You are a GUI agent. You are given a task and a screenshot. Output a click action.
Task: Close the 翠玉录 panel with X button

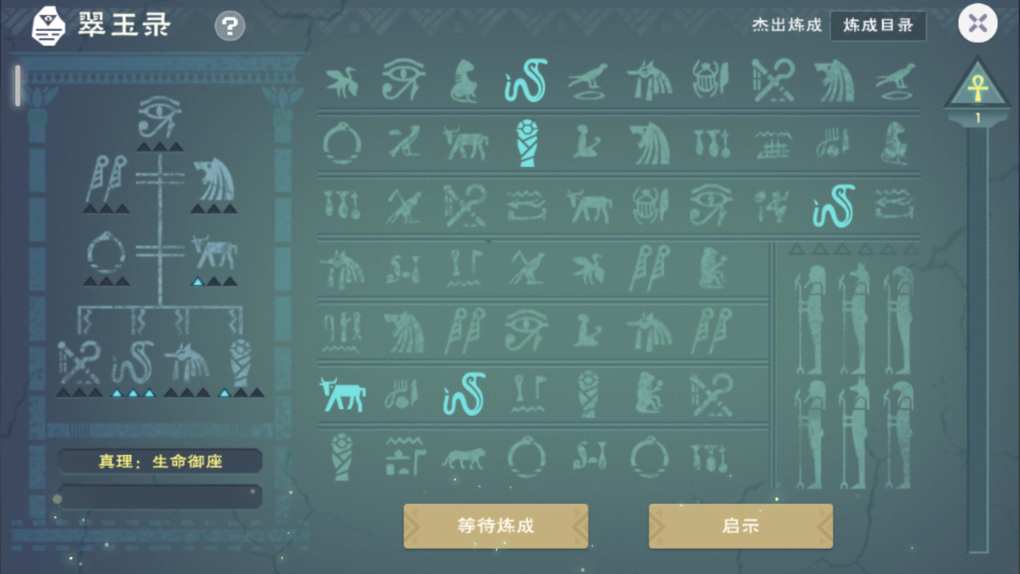click(978, 24)
